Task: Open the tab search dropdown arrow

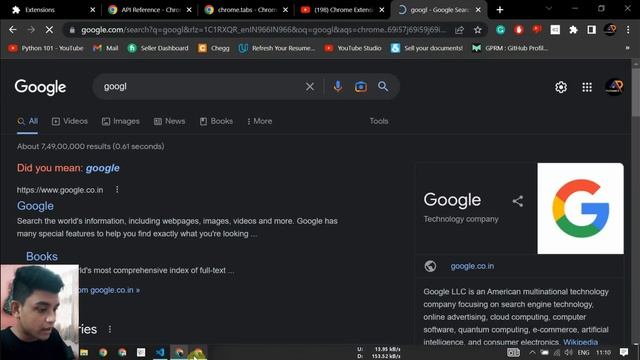Action: click(549, 9)
